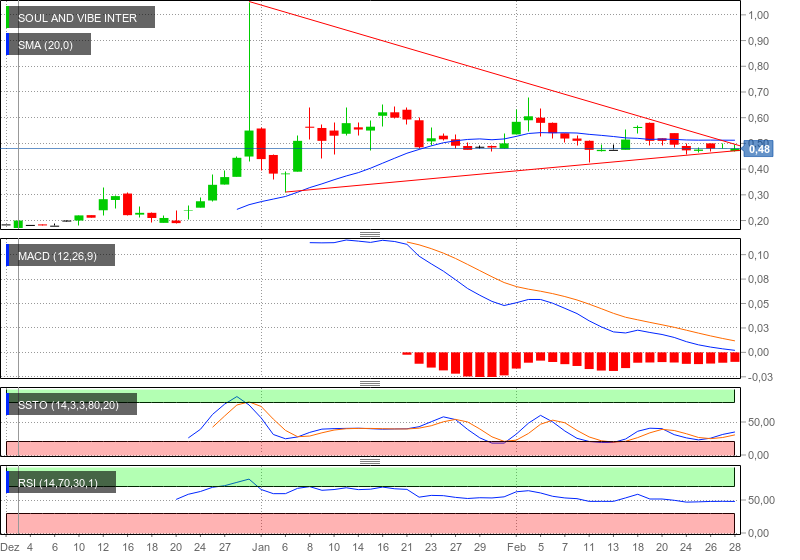
Task: Click the divider handle above the SSTO panel
Action: click(370, 383)
